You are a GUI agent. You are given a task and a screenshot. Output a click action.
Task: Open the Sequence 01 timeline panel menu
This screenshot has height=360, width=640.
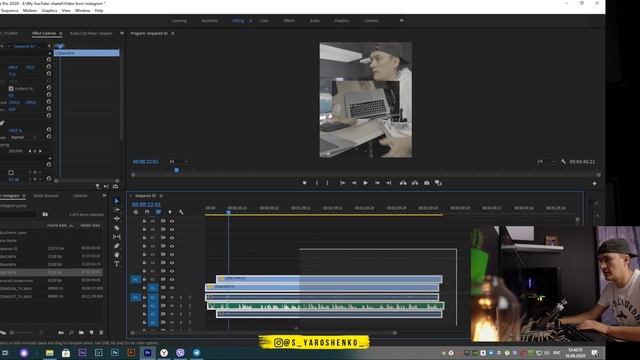click(x=161, y=196)
